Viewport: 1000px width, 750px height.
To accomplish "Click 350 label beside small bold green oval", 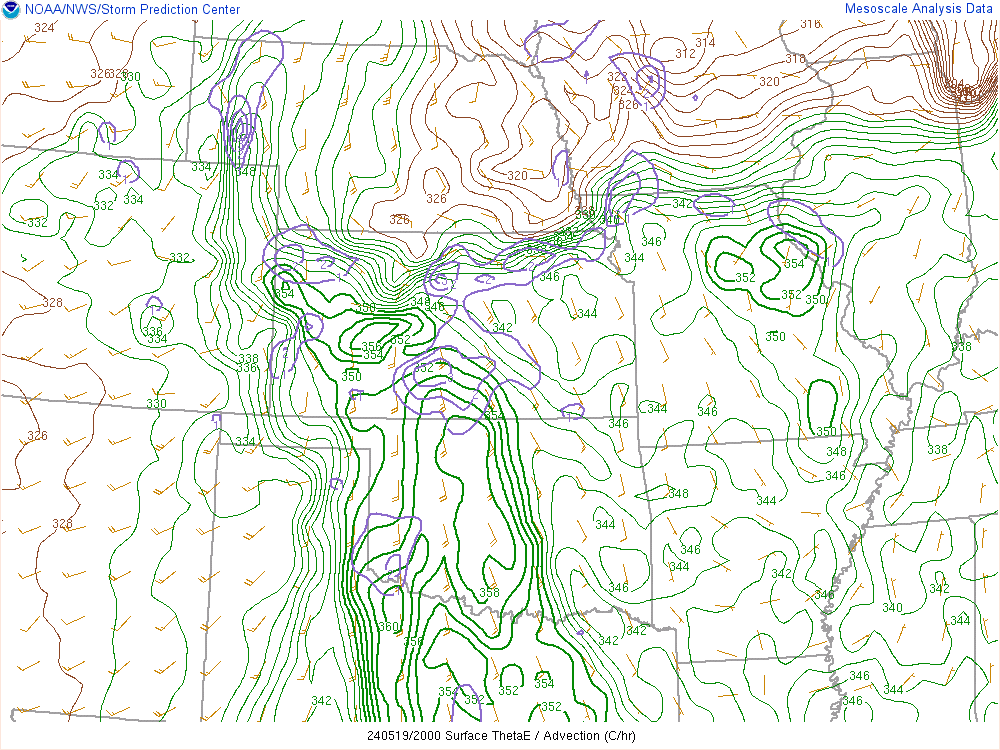I will (826, 431).
